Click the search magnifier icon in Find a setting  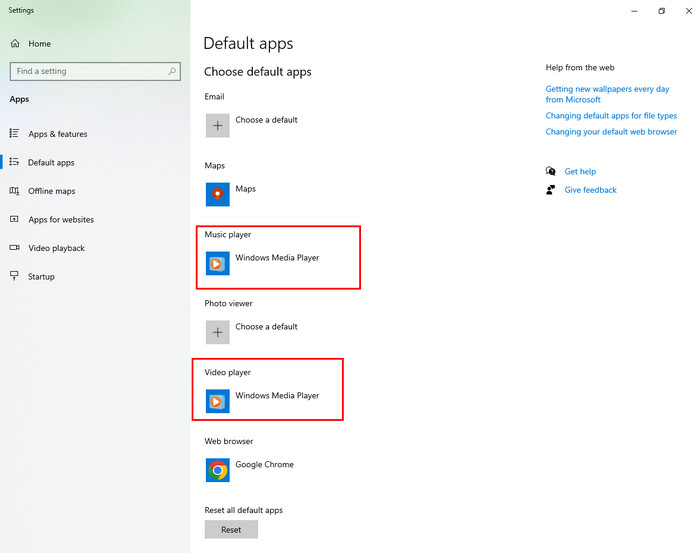(173, 72)
